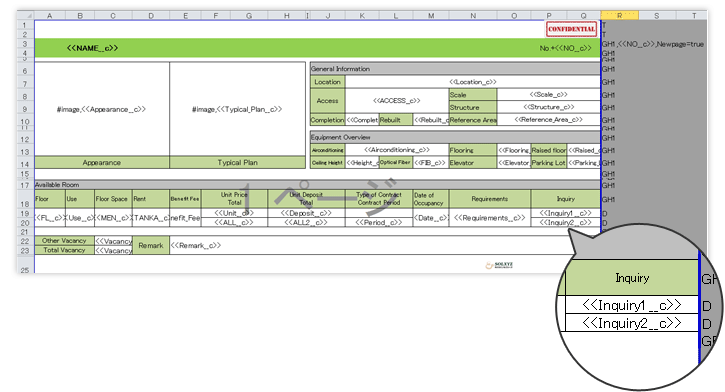The width and height of the screenshot is (725, 392).
Task: Click the CONFIDENTIAL stamp image
Action: coord(571,29)
